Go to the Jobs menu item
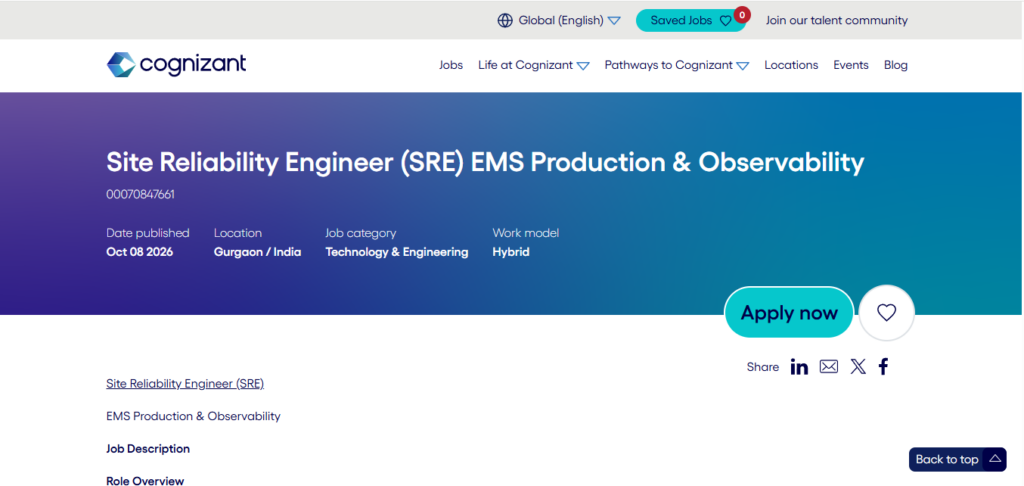This screenshot has height=486, width=1024. (x=451, y=65)
